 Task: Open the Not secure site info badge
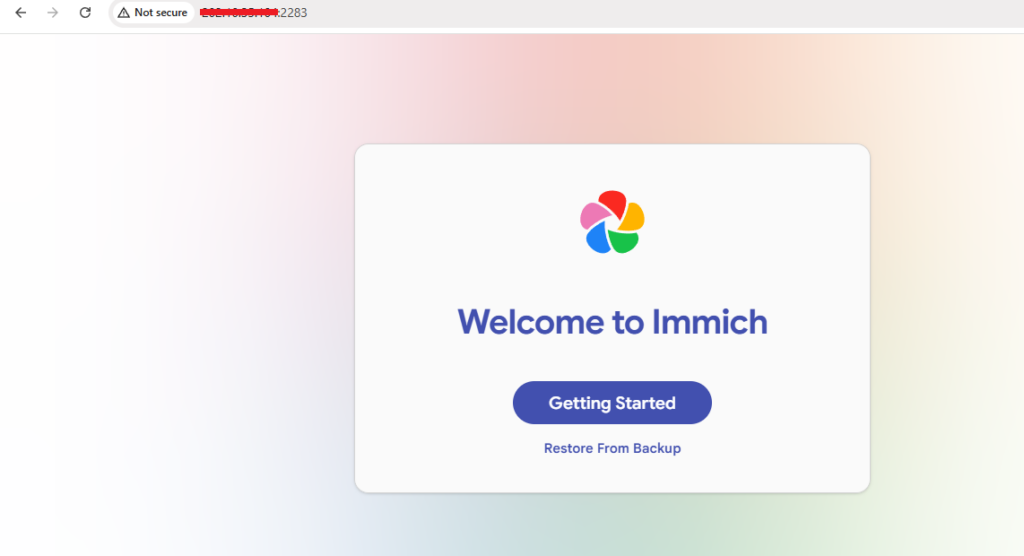tap(153, 12)
